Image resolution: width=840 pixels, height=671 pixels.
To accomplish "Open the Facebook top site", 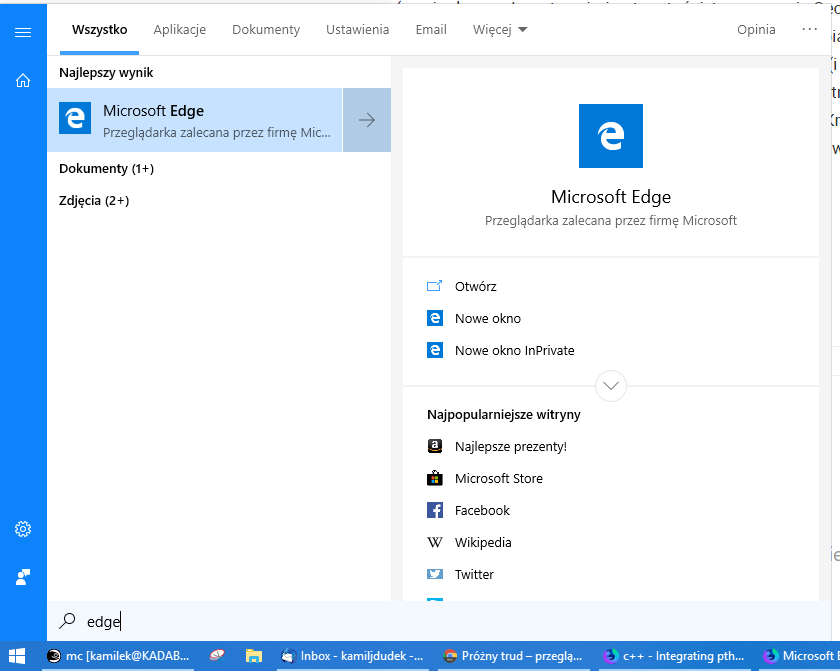I will [x=482, y=510].
